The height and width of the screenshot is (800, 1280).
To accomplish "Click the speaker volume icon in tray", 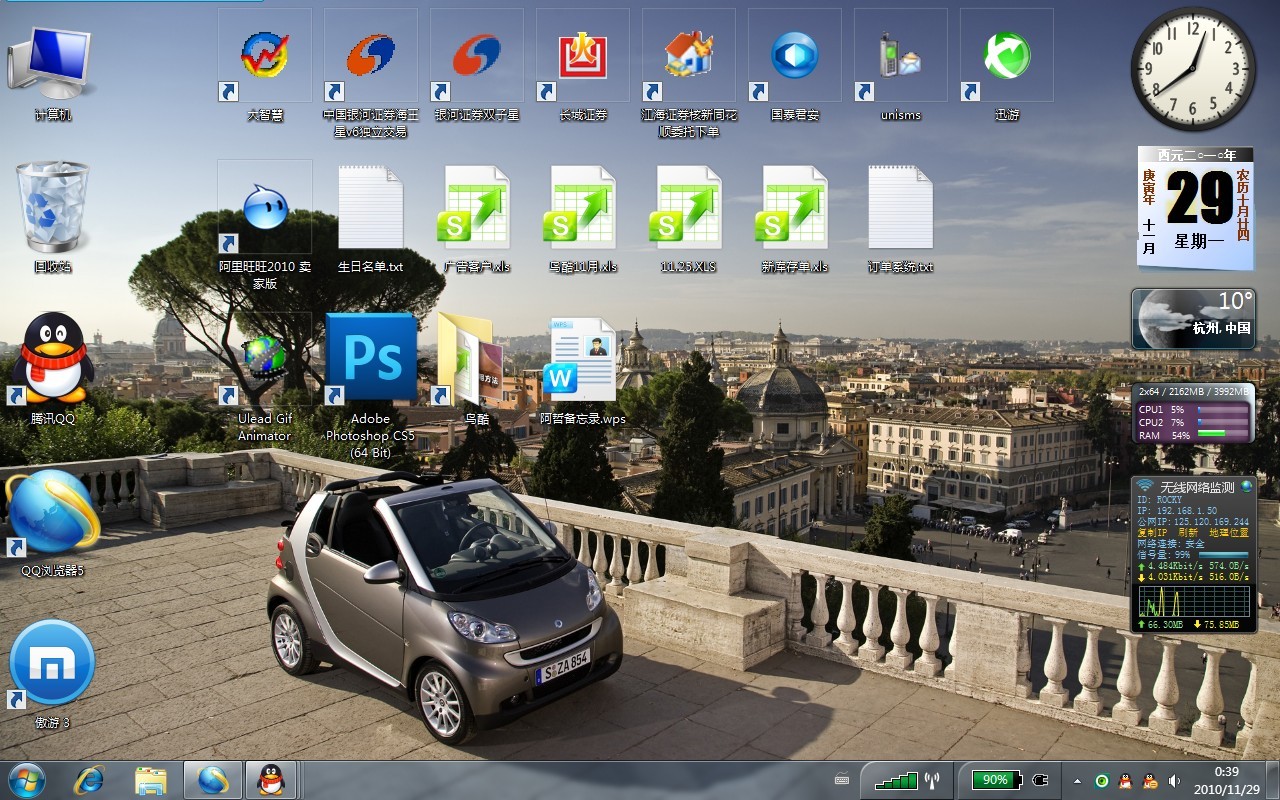I will 1174,780.
